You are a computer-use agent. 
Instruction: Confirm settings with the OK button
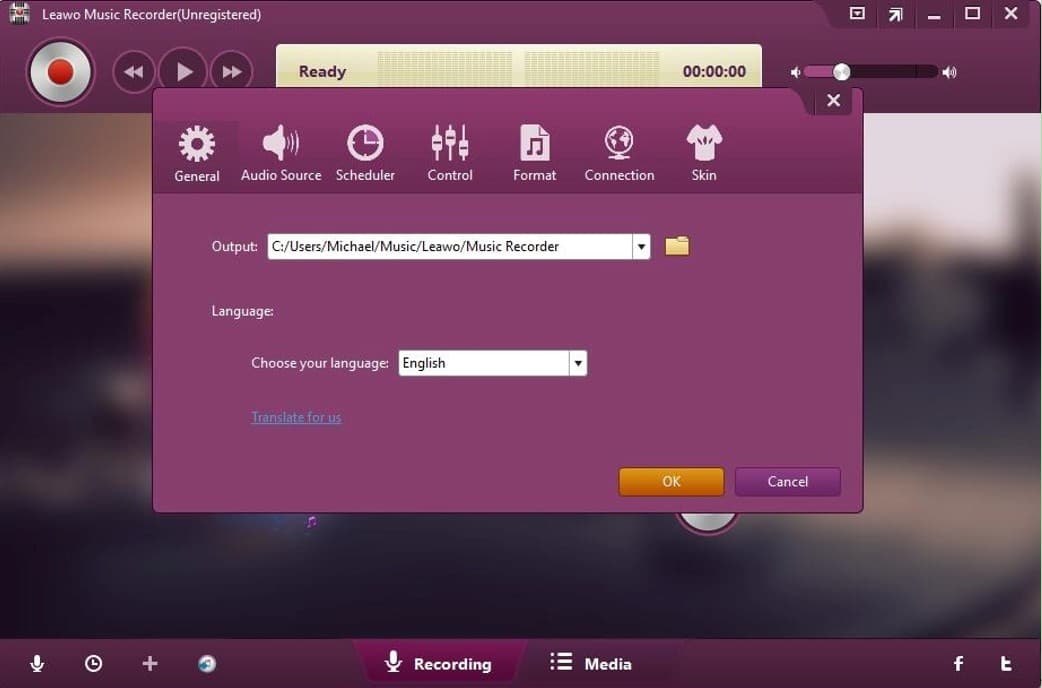point(671,482)
